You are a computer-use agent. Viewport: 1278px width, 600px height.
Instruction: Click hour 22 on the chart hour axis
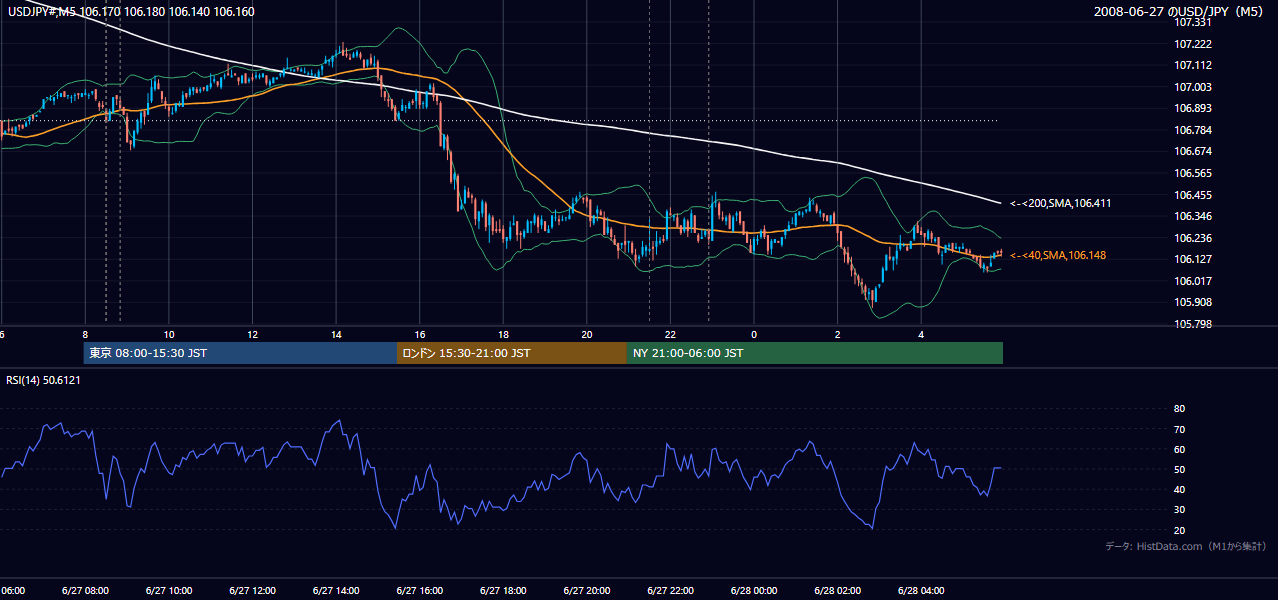[670, 334]
